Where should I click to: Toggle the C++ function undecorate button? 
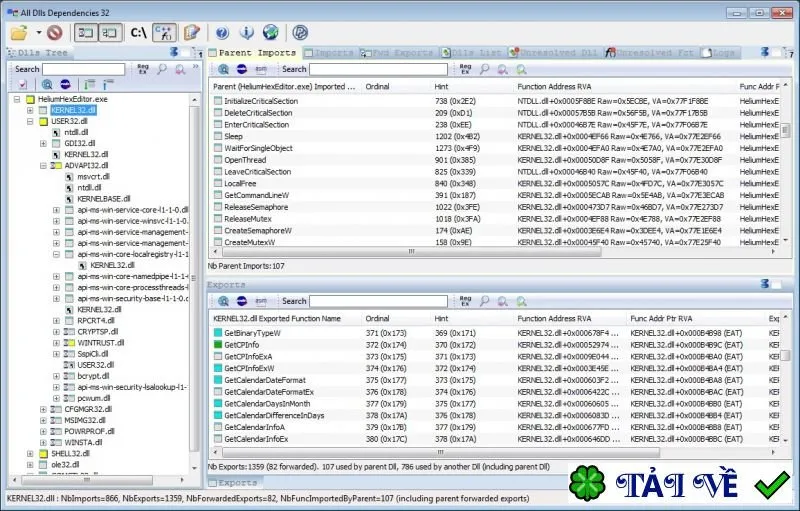pyautogui.click(x=164, y=33)
